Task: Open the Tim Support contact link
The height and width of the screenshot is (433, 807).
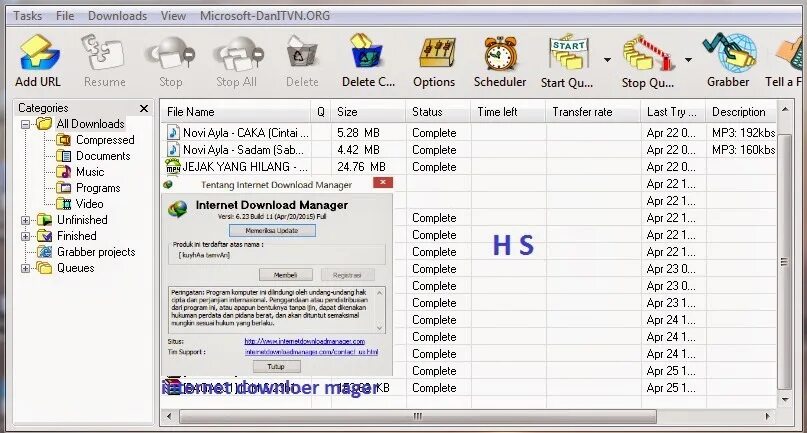Action: 311,352
